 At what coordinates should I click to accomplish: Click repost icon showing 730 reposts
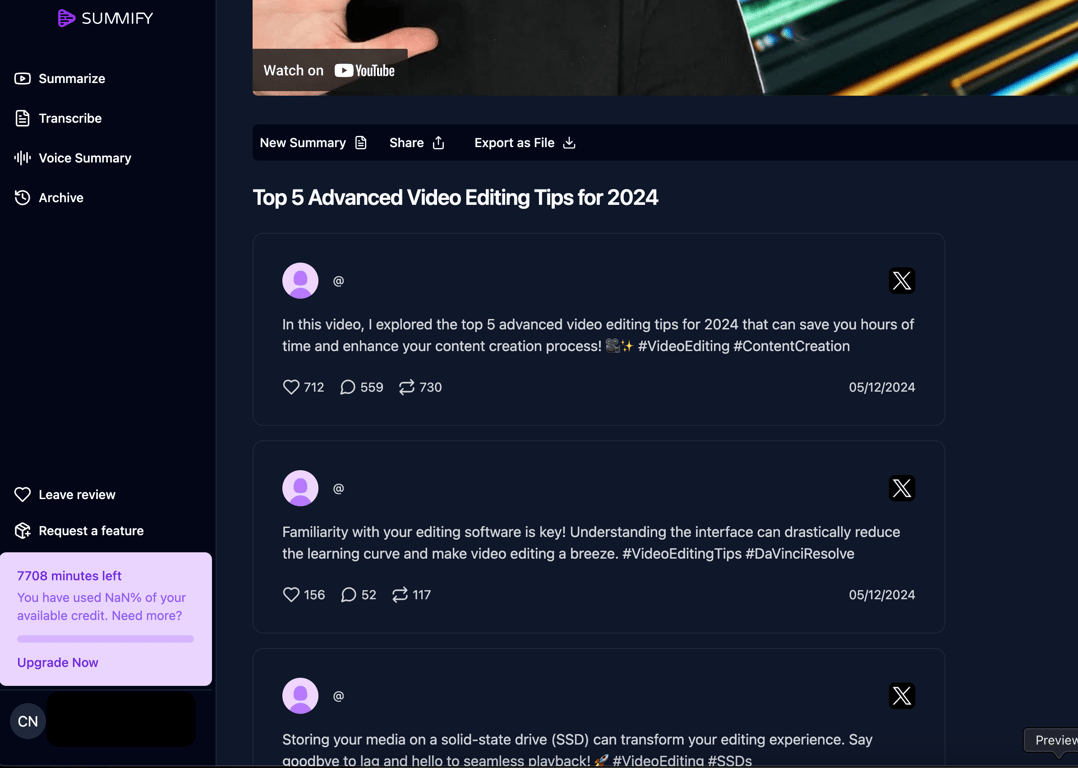tap(407, 387)
